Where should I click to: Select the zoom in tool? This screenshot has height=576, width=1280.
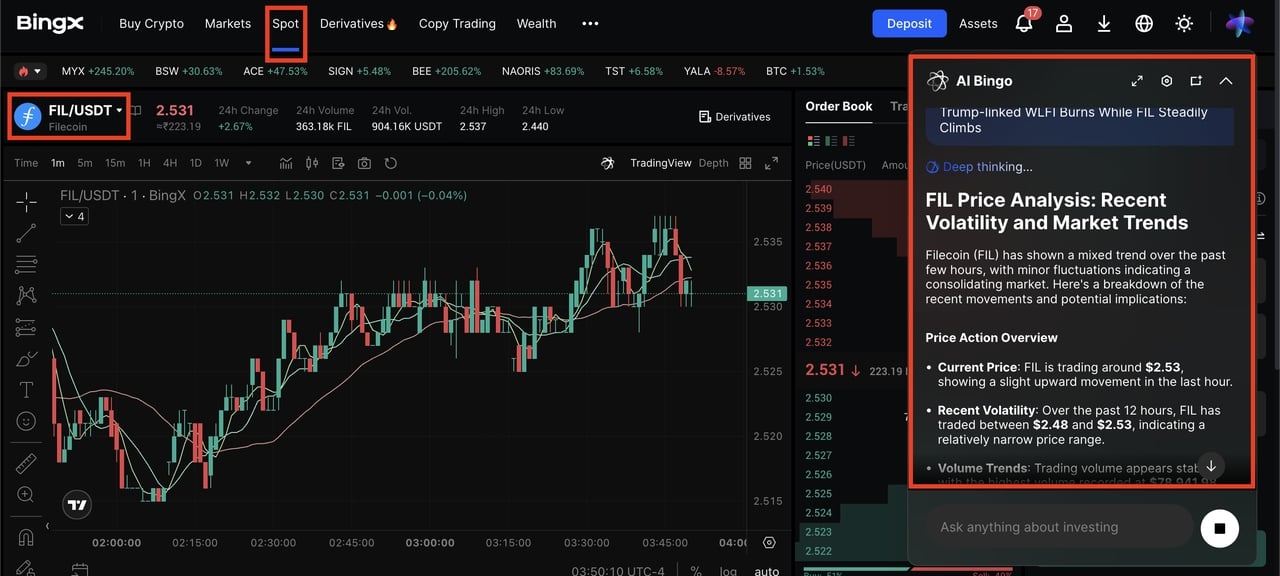point(26,495)
